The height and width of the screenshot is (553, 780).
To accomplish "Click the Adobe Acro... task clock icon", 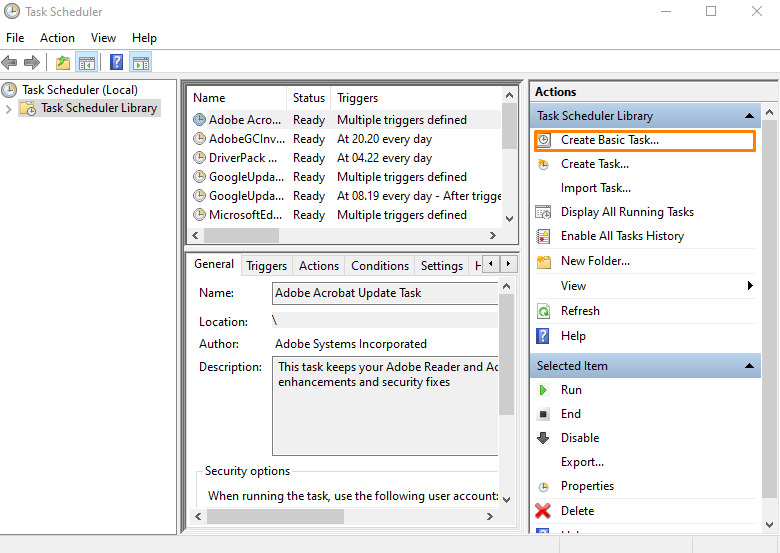I will point(199,120).
